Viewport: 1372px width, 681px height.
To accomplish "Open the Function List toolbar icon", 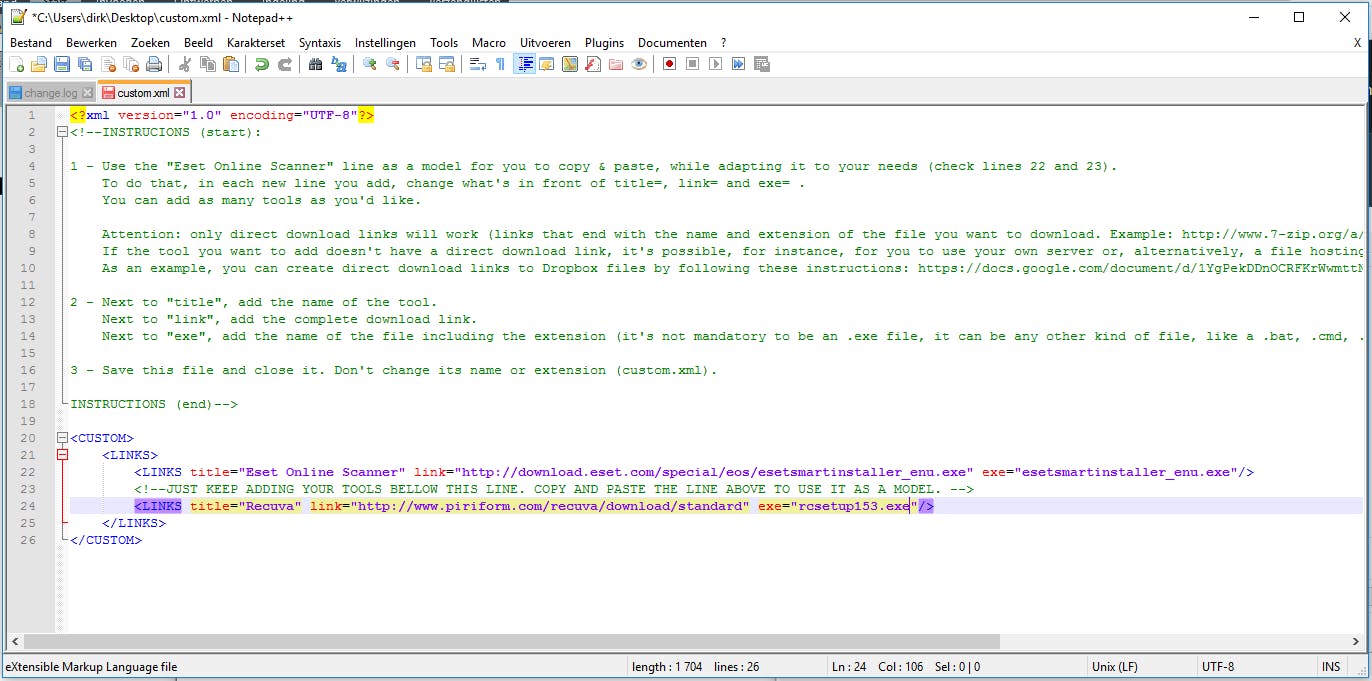I will coord(593,64).
